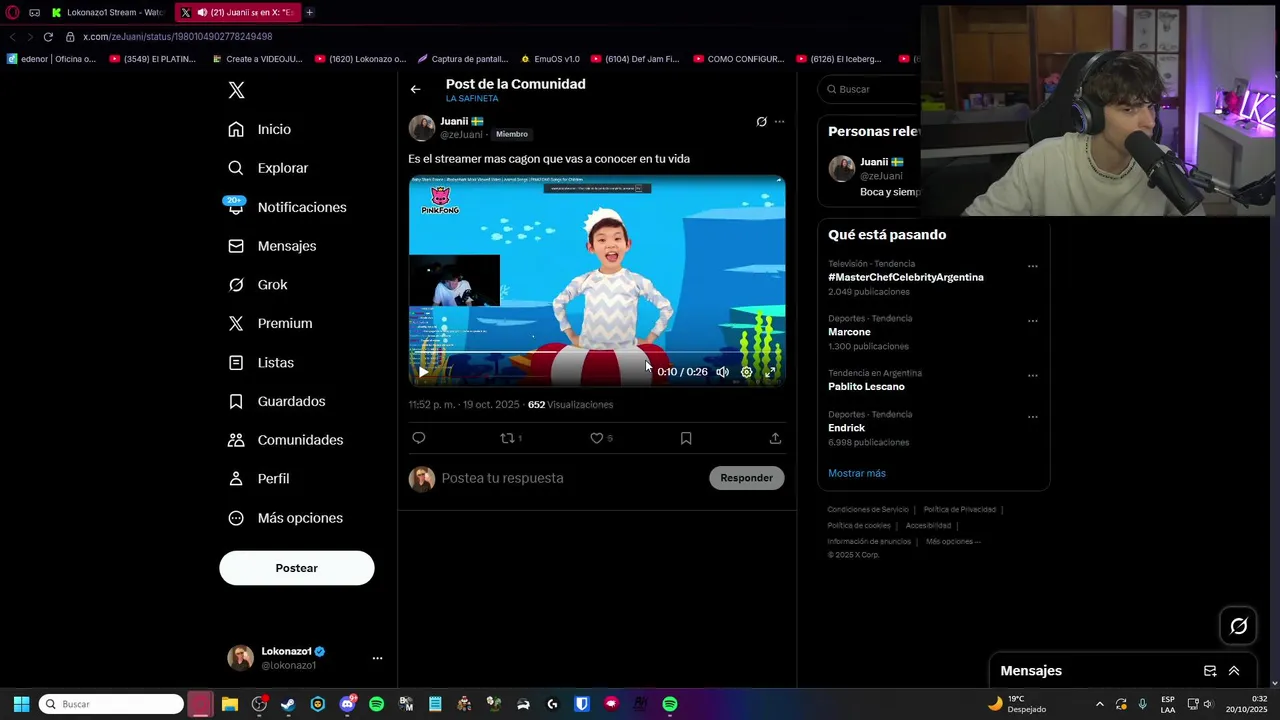
Task: Open Comunidades
Action: click(x=286, y=440)
